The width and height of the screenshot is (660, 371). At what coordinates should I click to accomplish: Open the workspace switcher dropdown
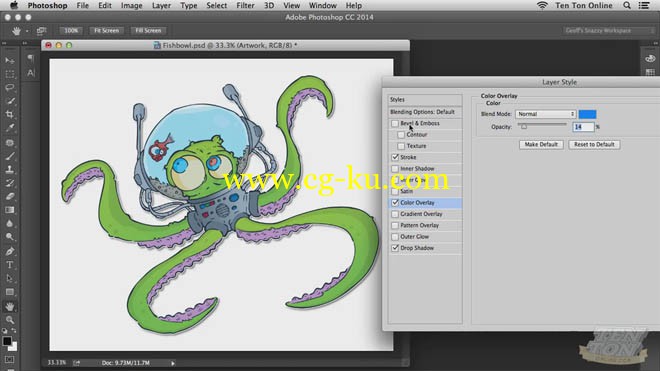[x=609, y=31]
